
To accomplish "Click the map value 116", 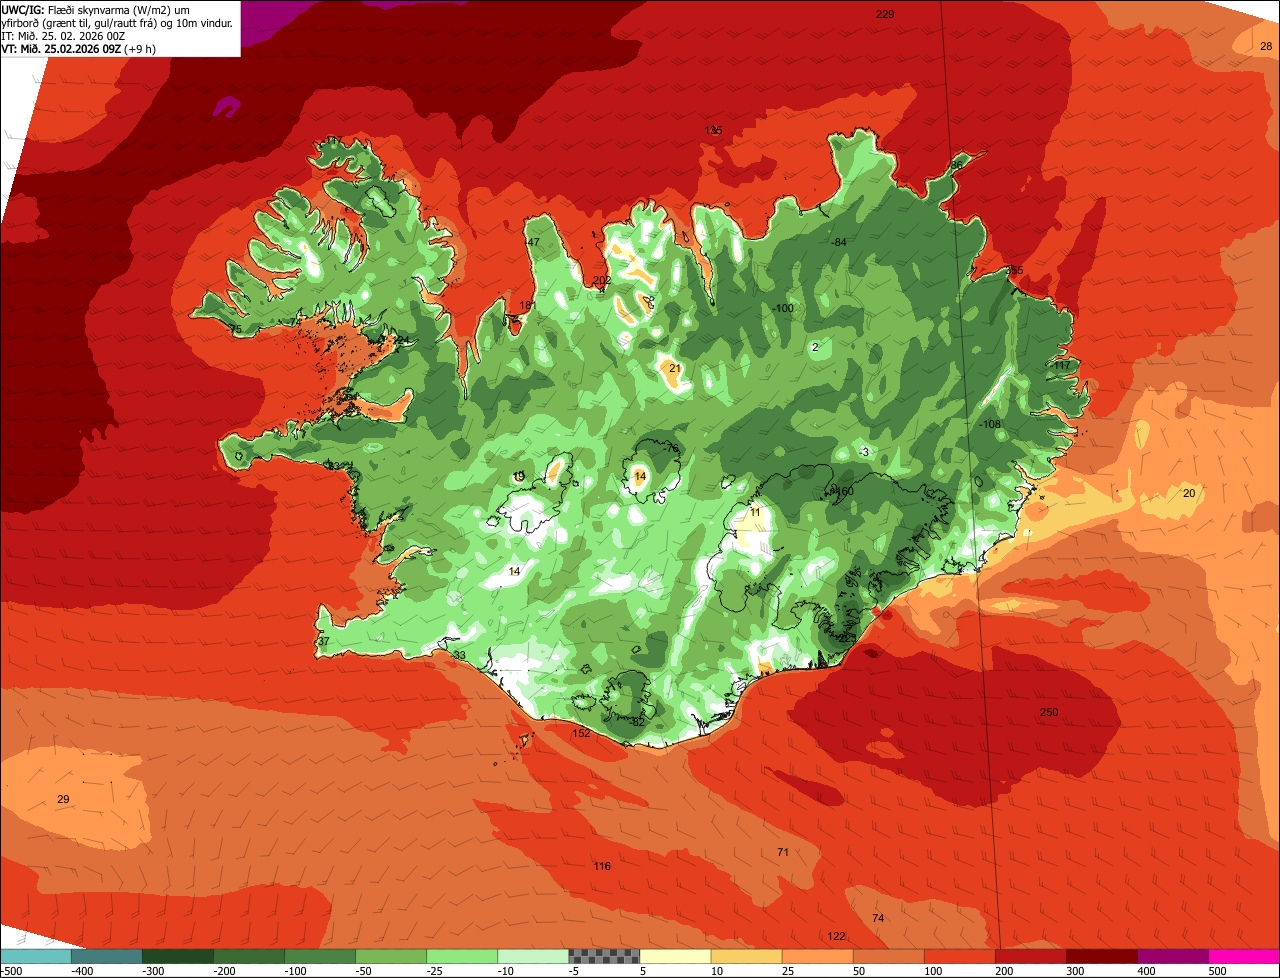I will click(601, 866).
